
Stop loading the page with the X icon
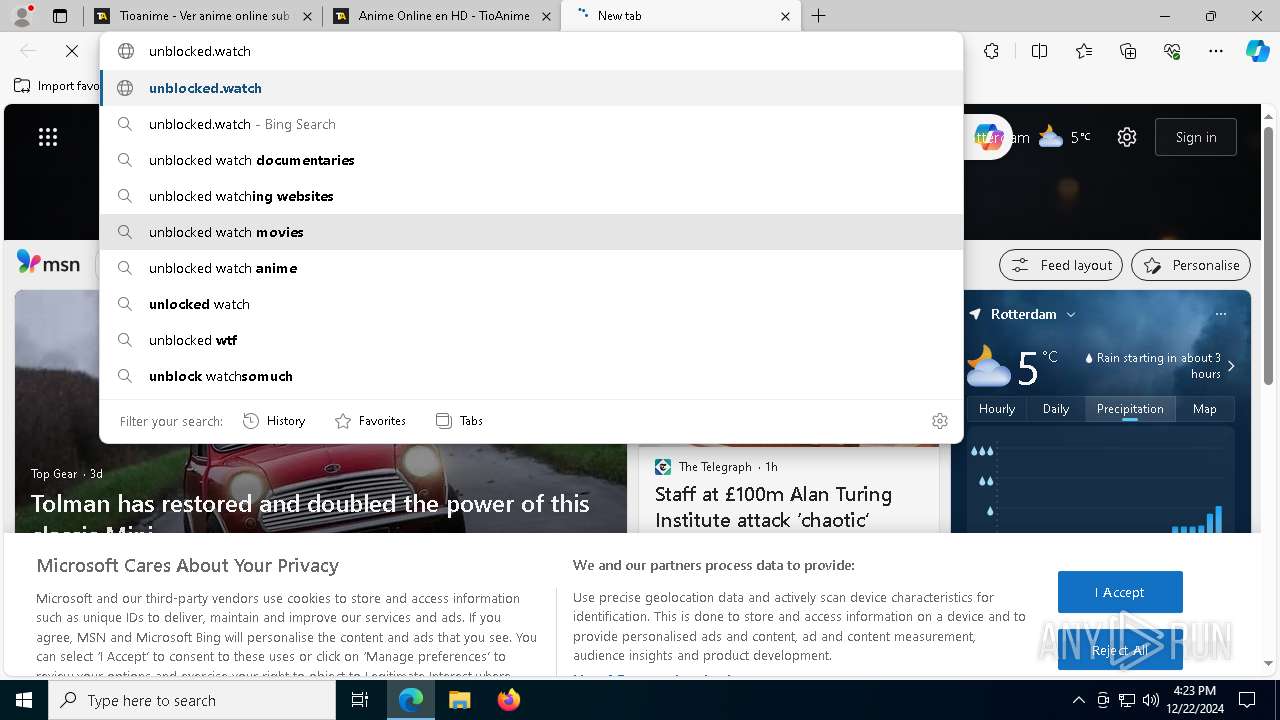point(72,51)
